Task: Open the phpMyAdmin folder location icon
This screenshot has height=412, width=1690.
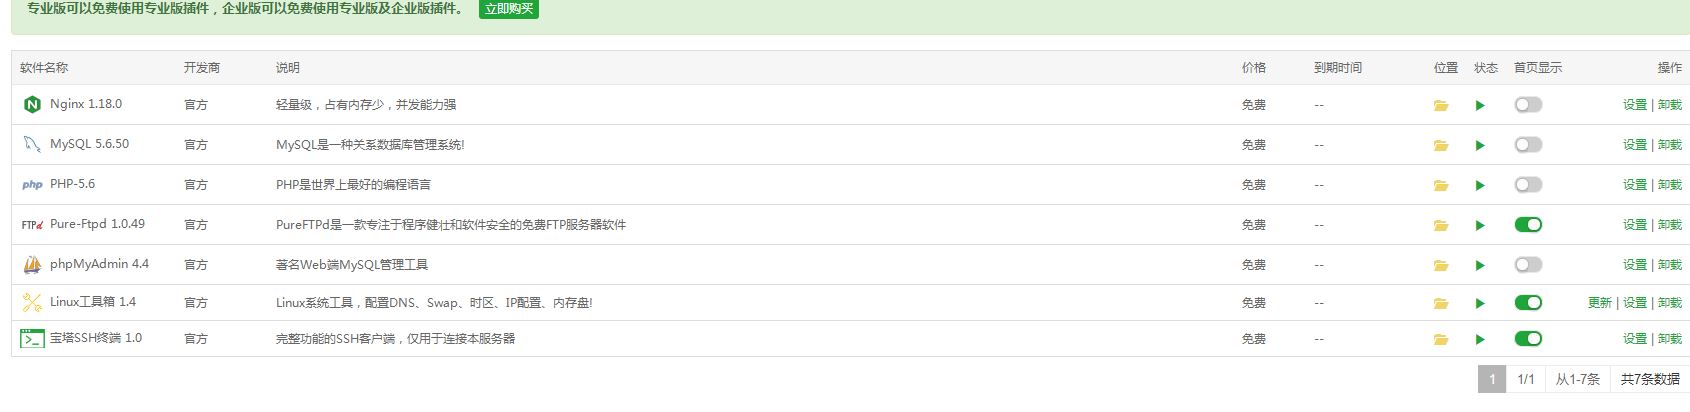Action: tap(1441, 265)
